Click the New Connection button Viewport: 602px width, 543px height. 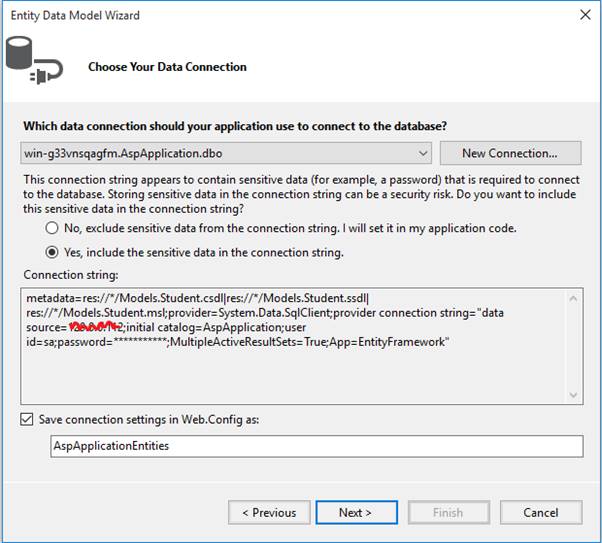coord(510,153)
